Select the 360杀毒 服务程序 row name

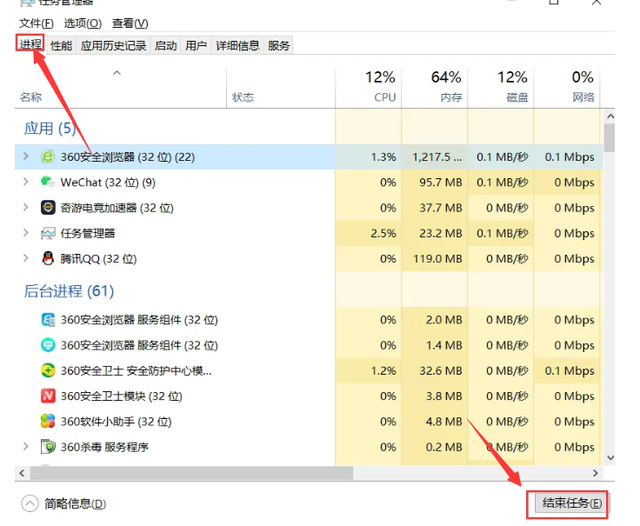tap(104, 447)
